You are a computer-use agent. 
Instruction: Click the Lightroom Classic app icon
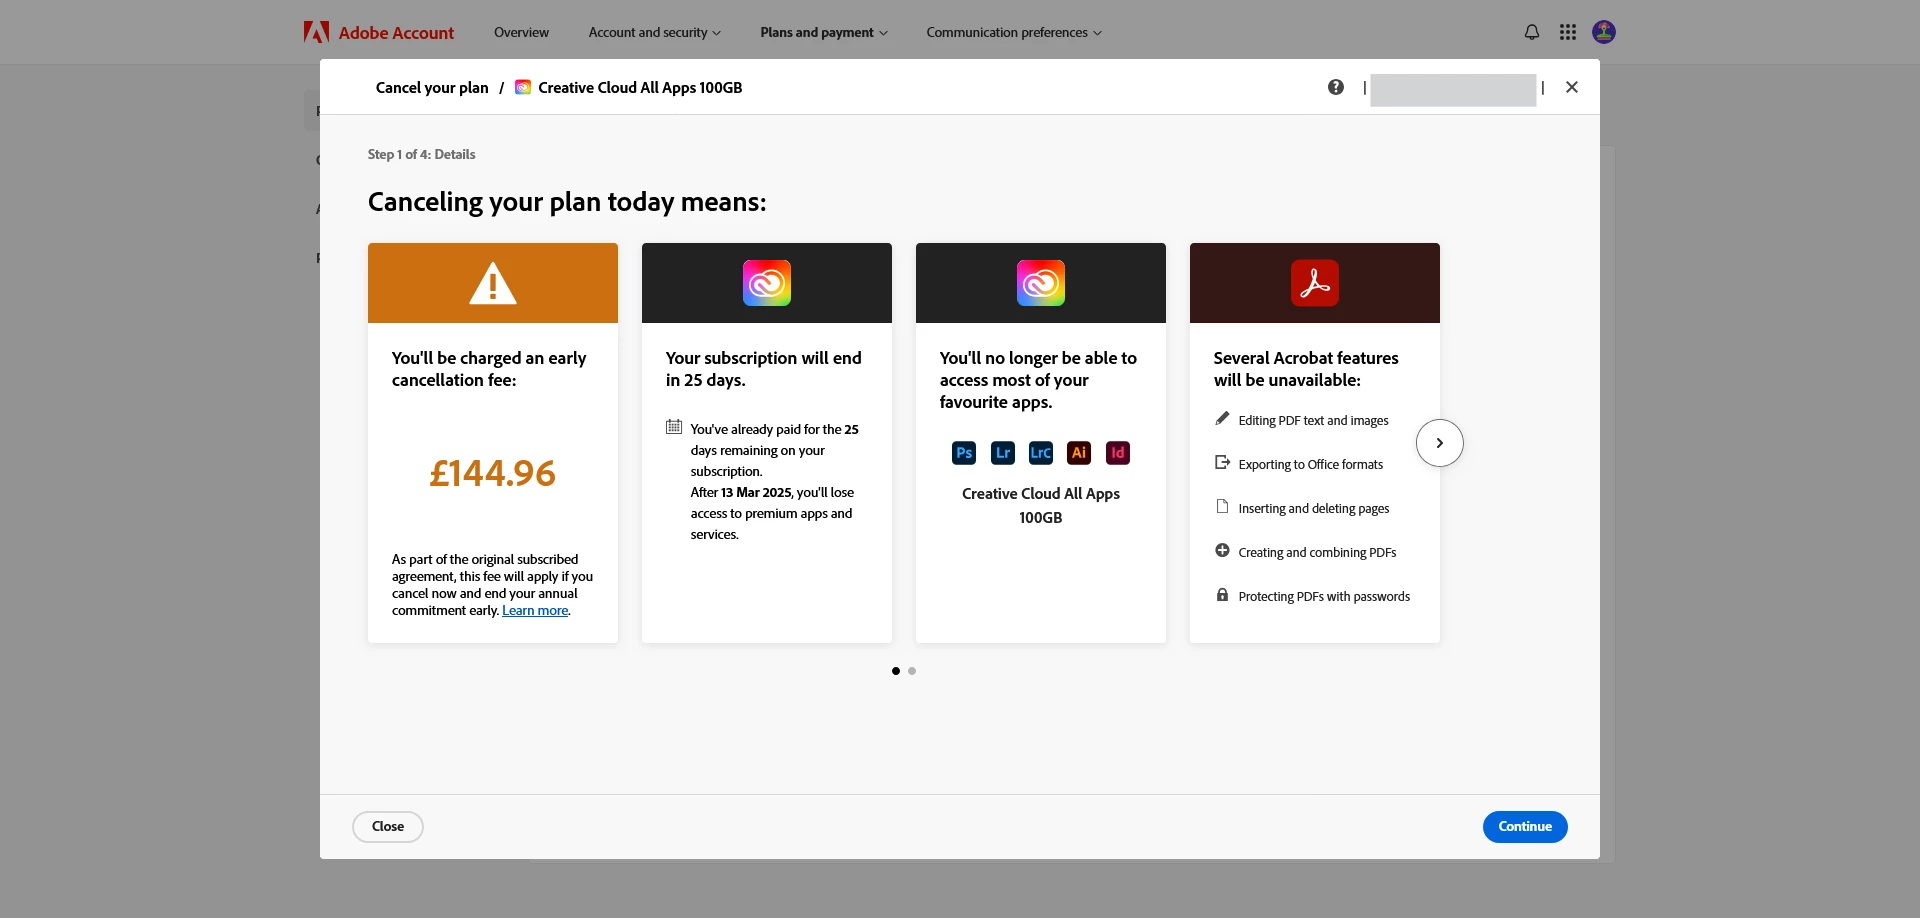point(1041,453)
